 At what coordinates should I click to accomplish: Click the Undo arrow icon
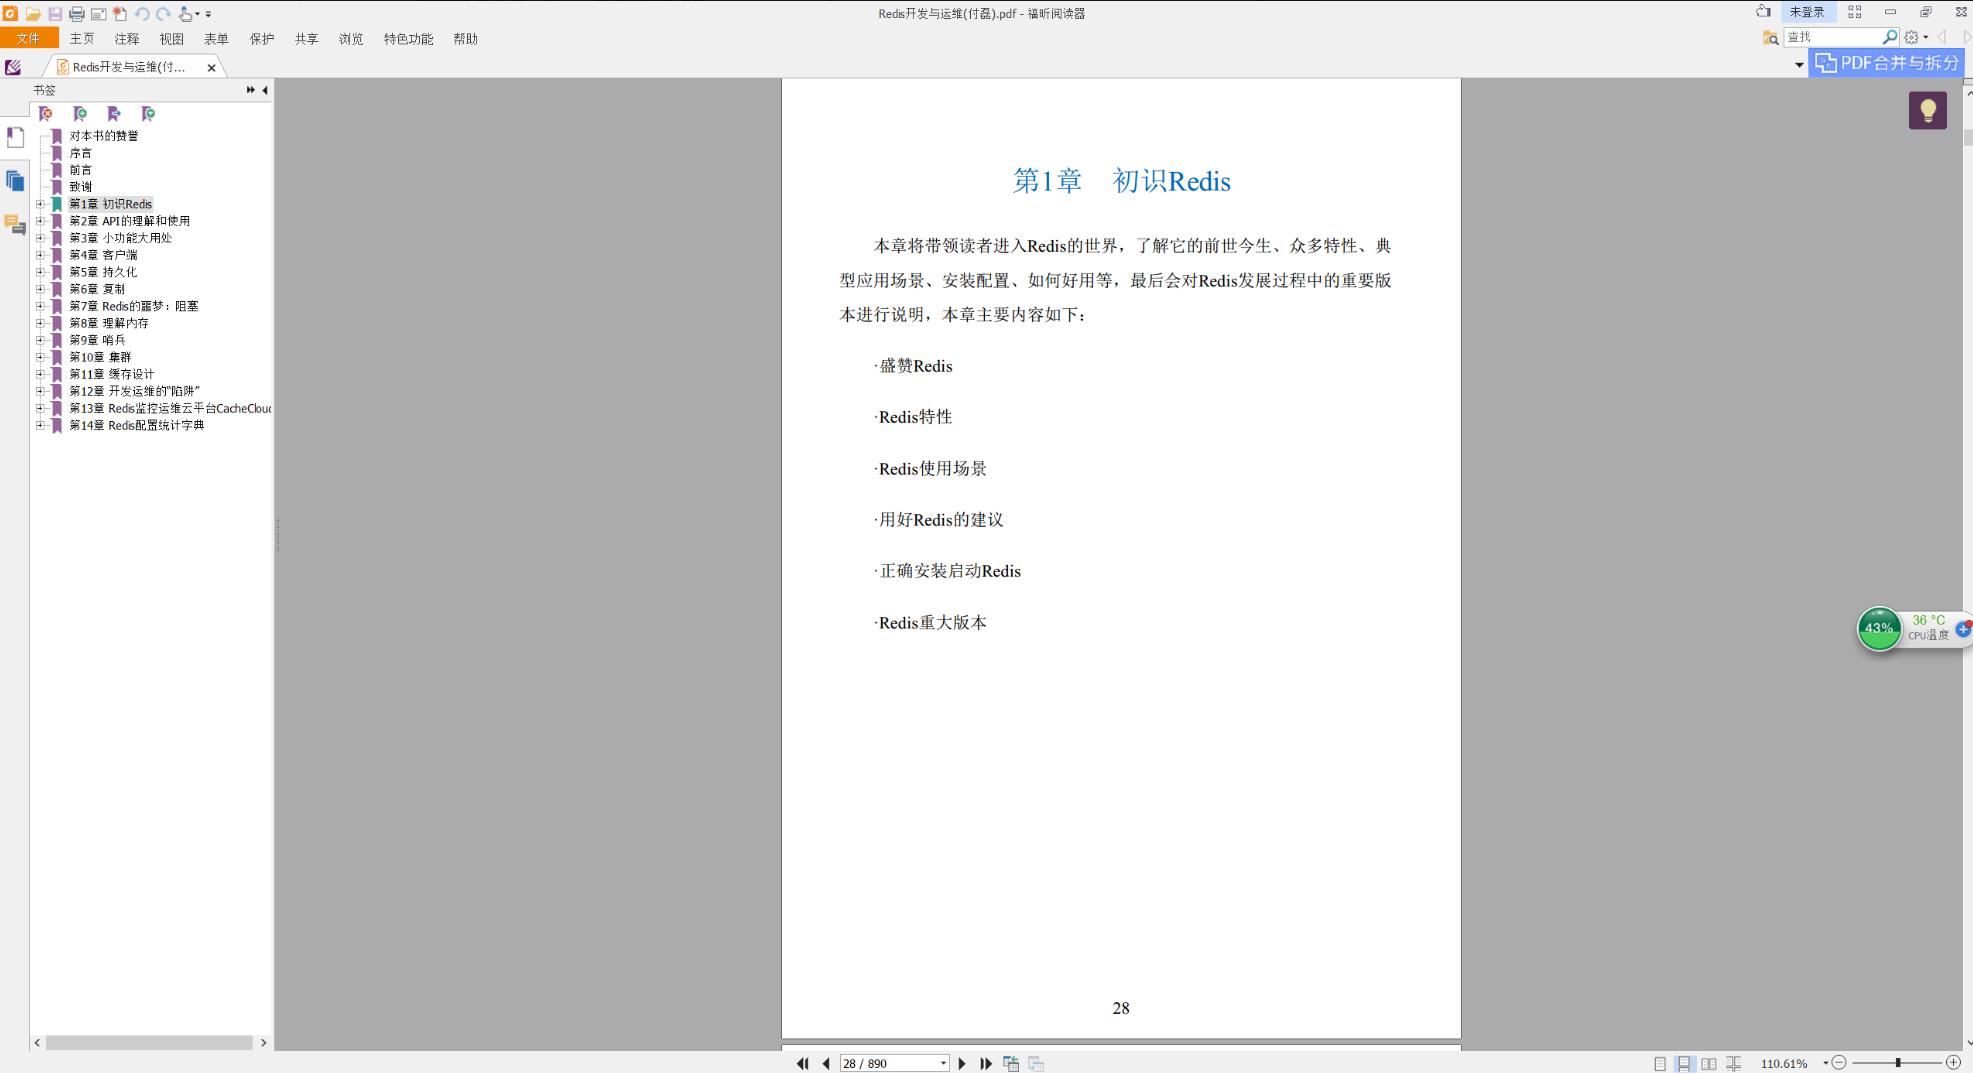pos(142,14)
